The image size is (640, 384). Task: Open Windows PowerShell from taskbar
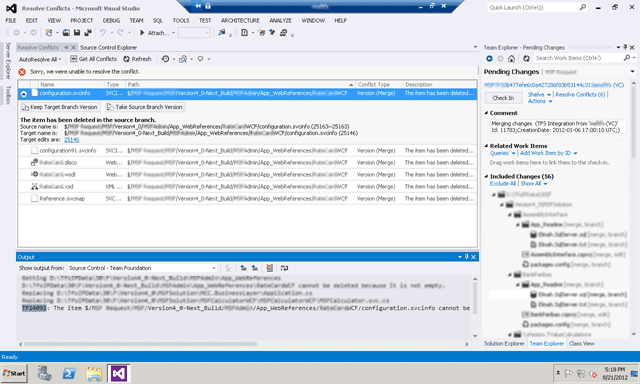coord(69,373)
